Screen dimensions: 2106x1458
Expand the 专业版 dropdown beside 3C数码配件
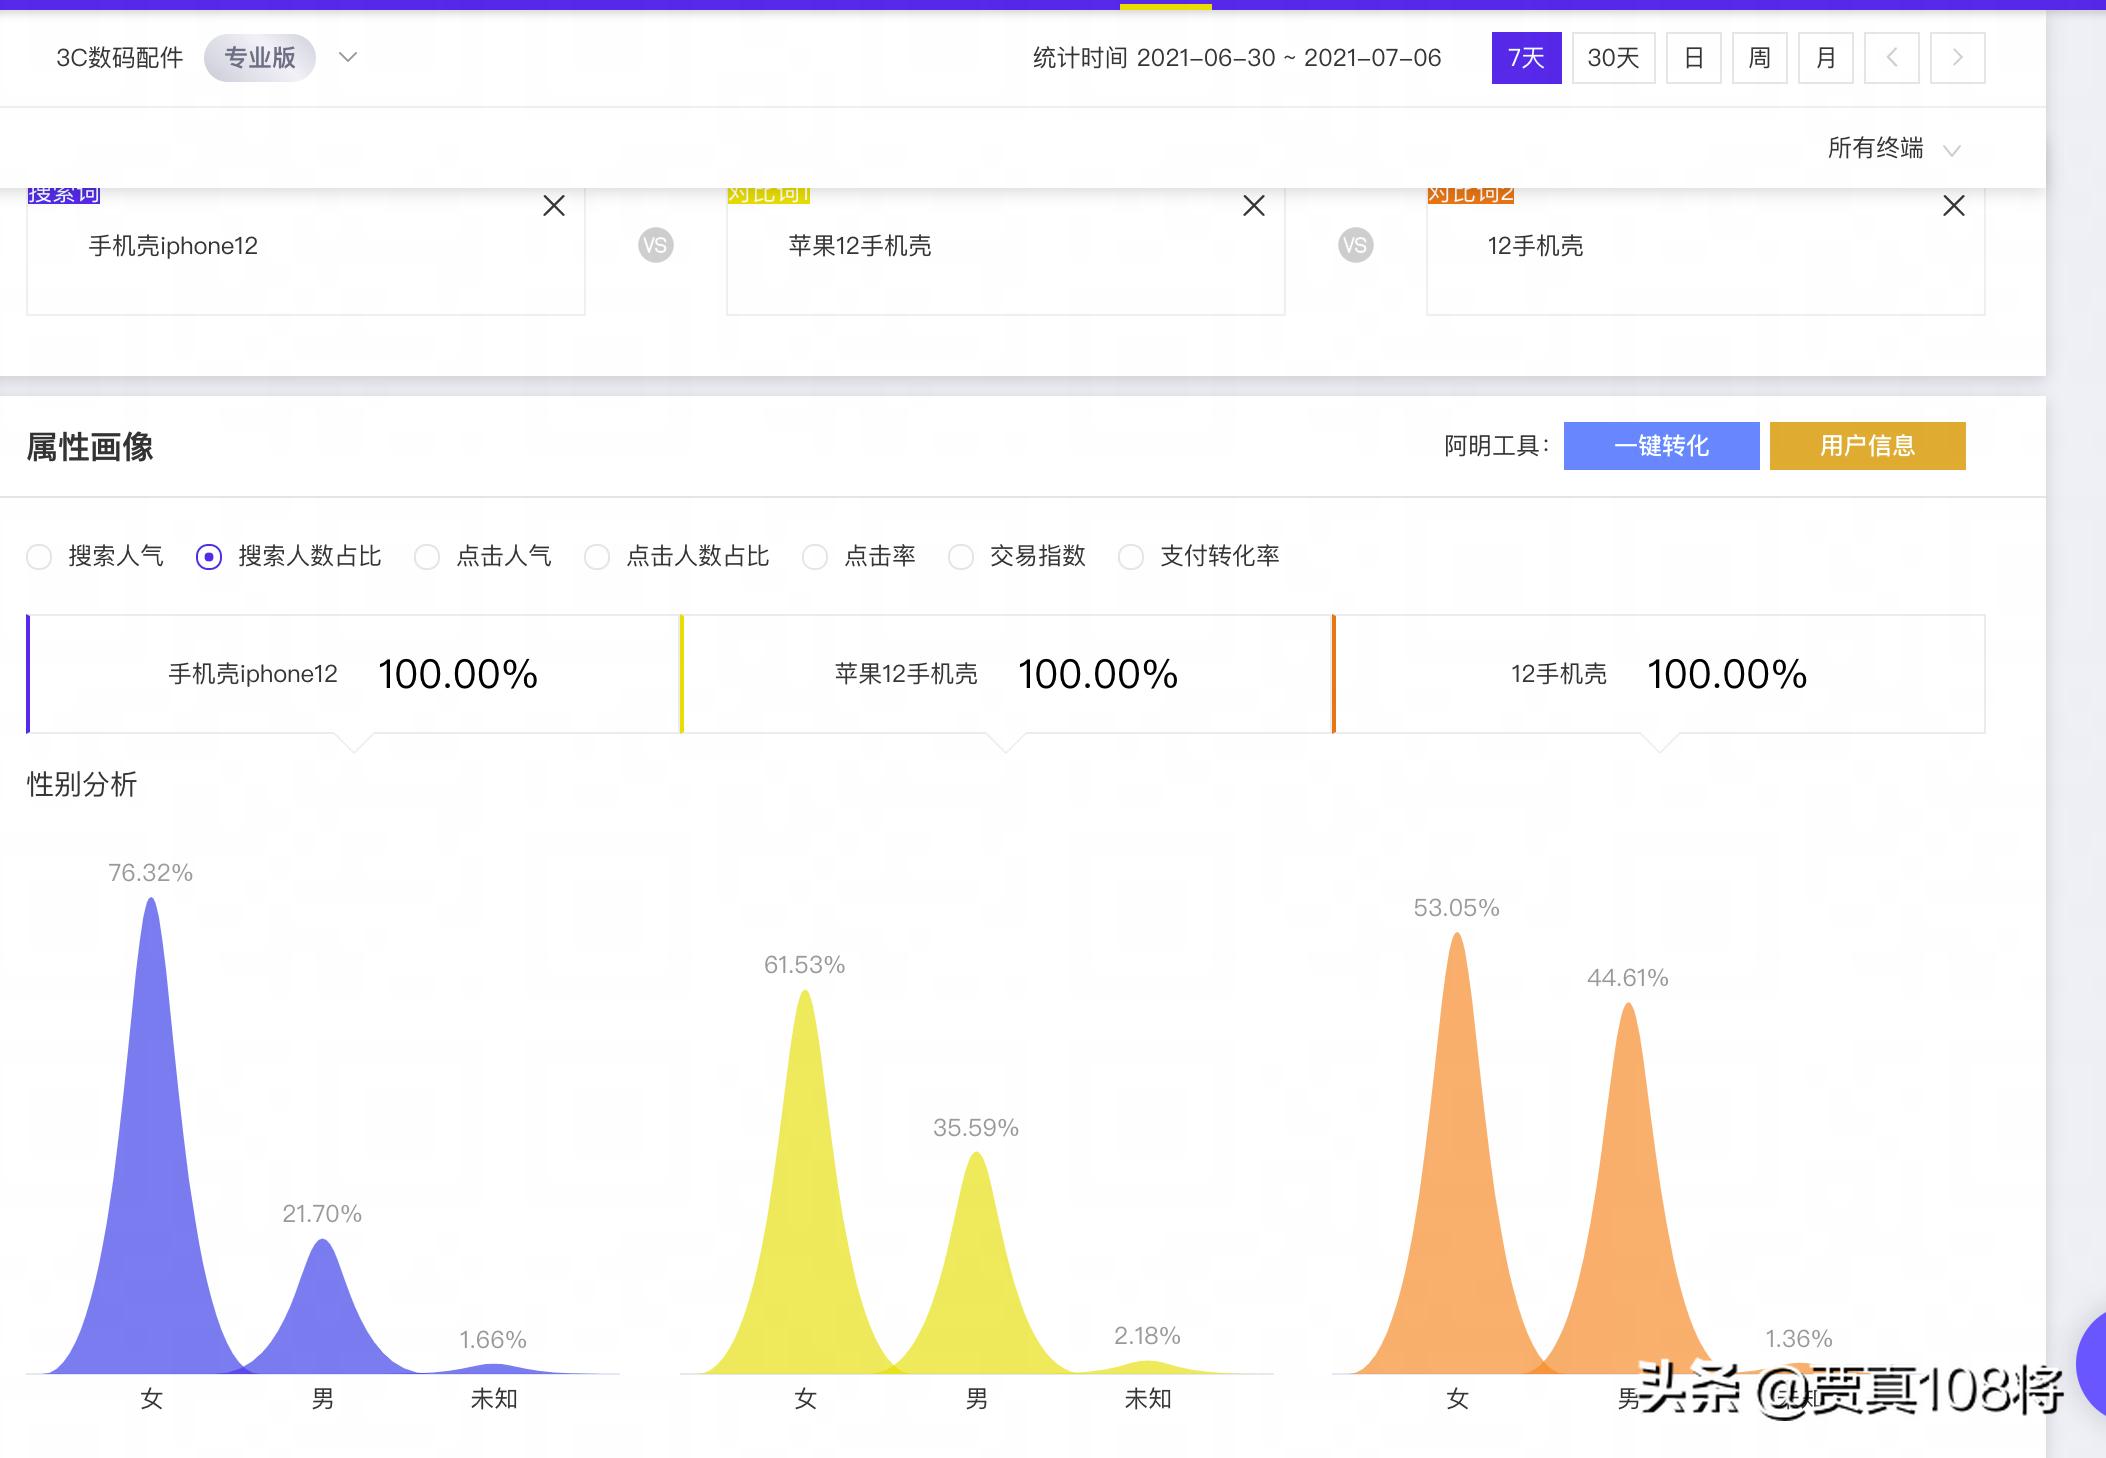347,58
